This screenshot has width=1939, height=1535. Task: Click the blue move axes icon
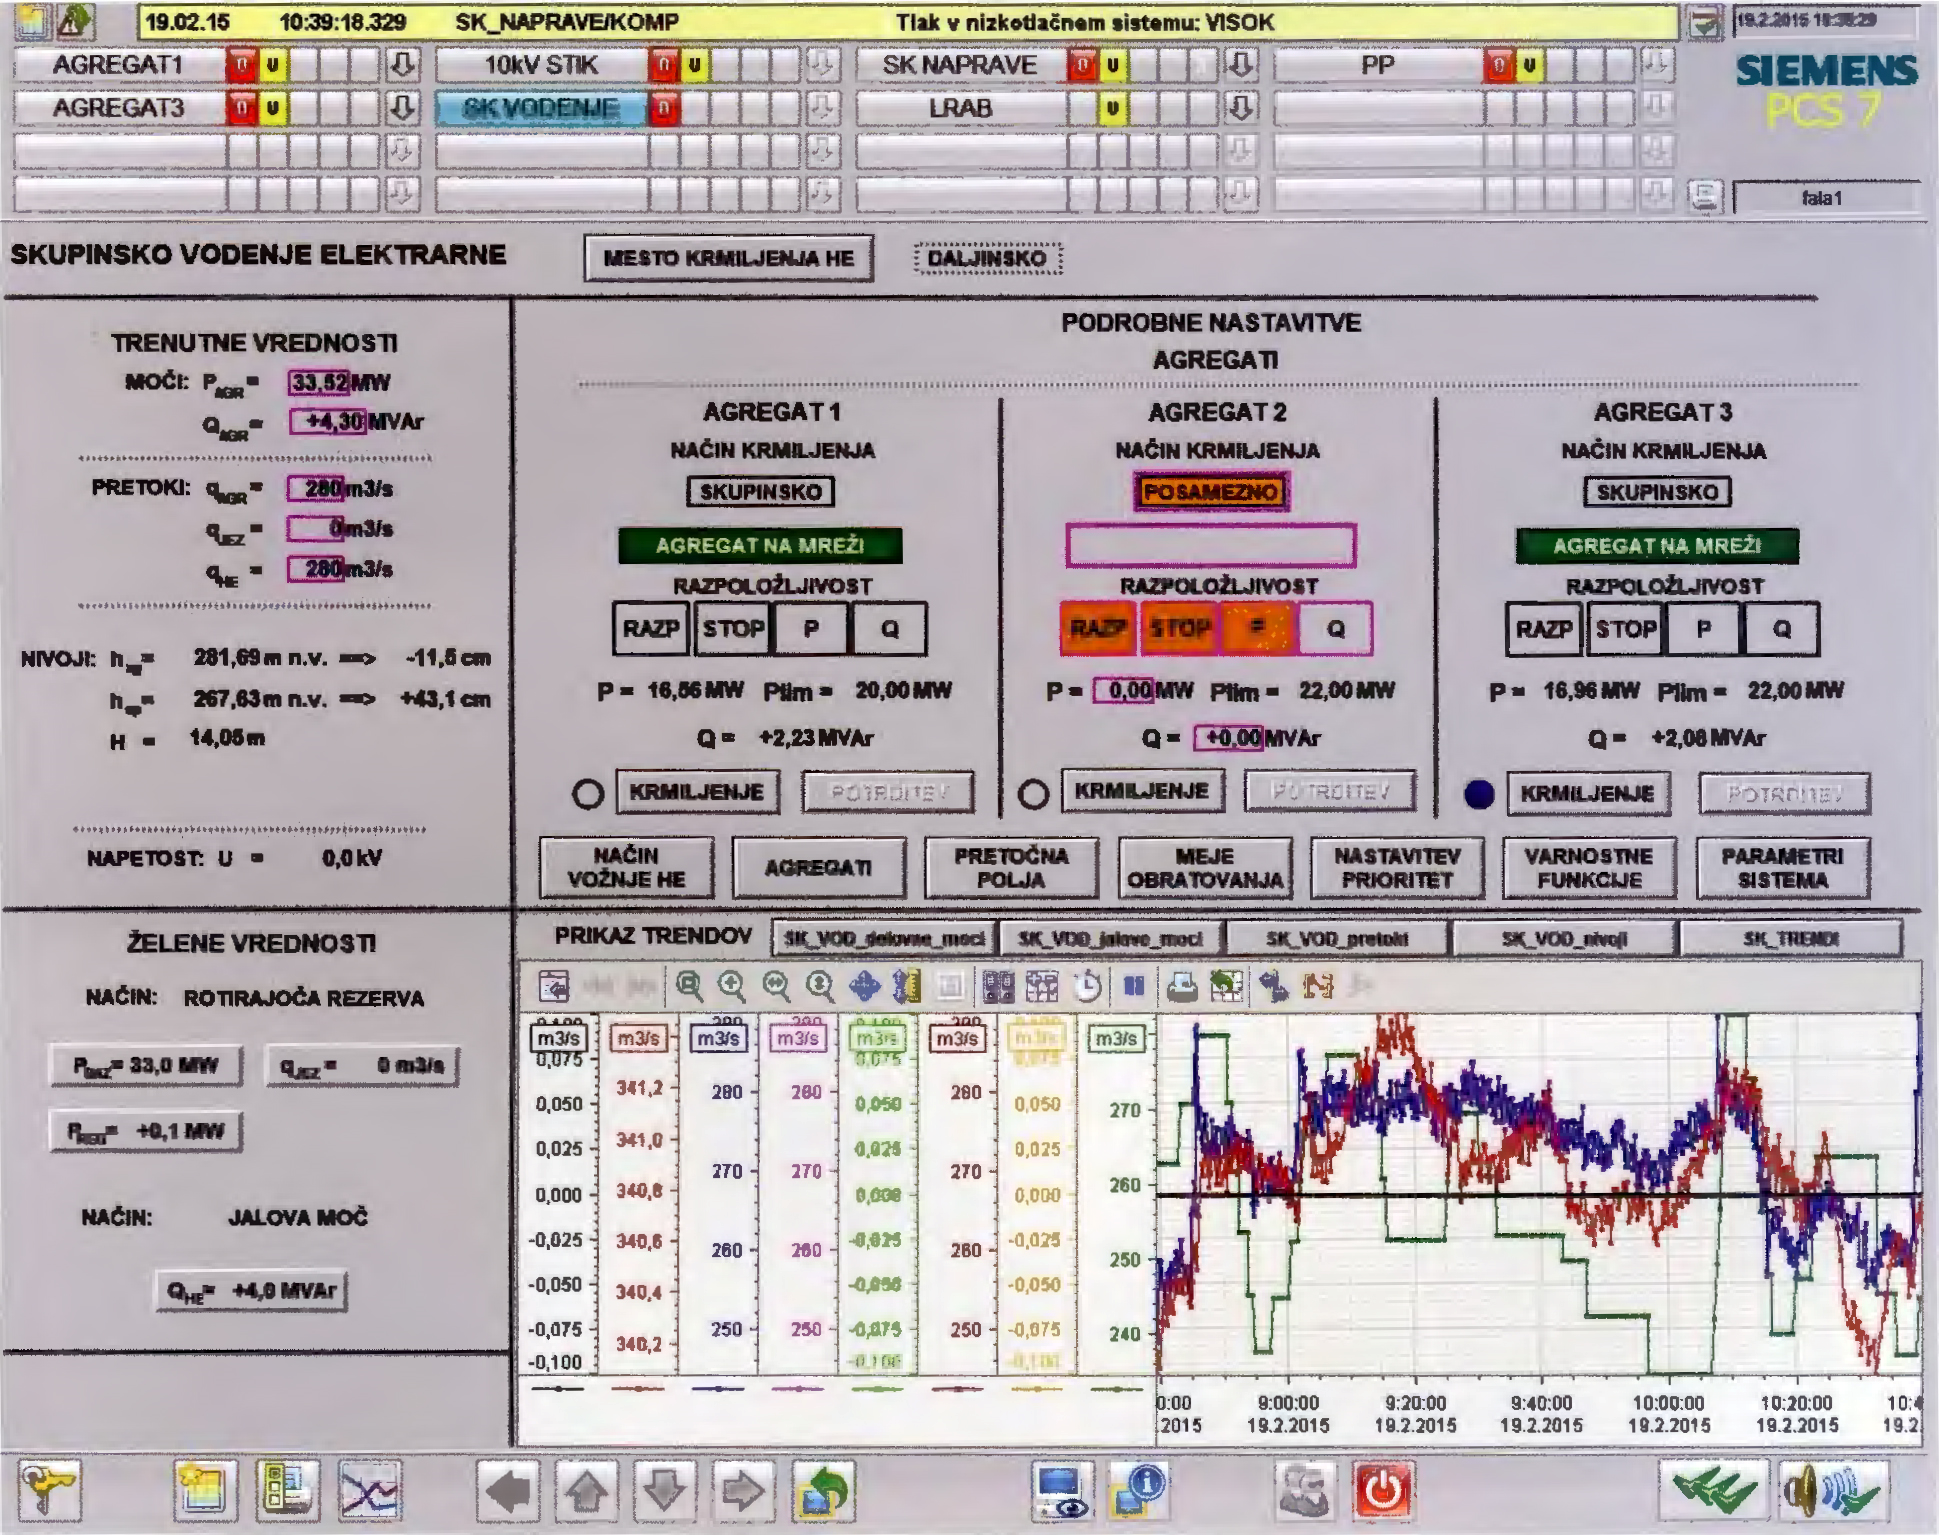(864, 987)
